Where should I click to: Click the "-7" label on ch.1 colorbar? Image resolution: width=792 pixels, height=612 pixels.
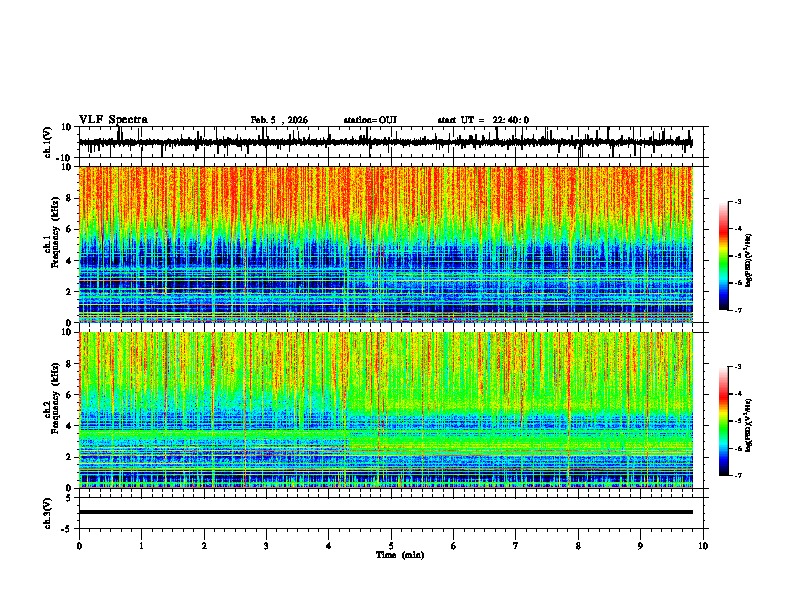click(738, 310)
